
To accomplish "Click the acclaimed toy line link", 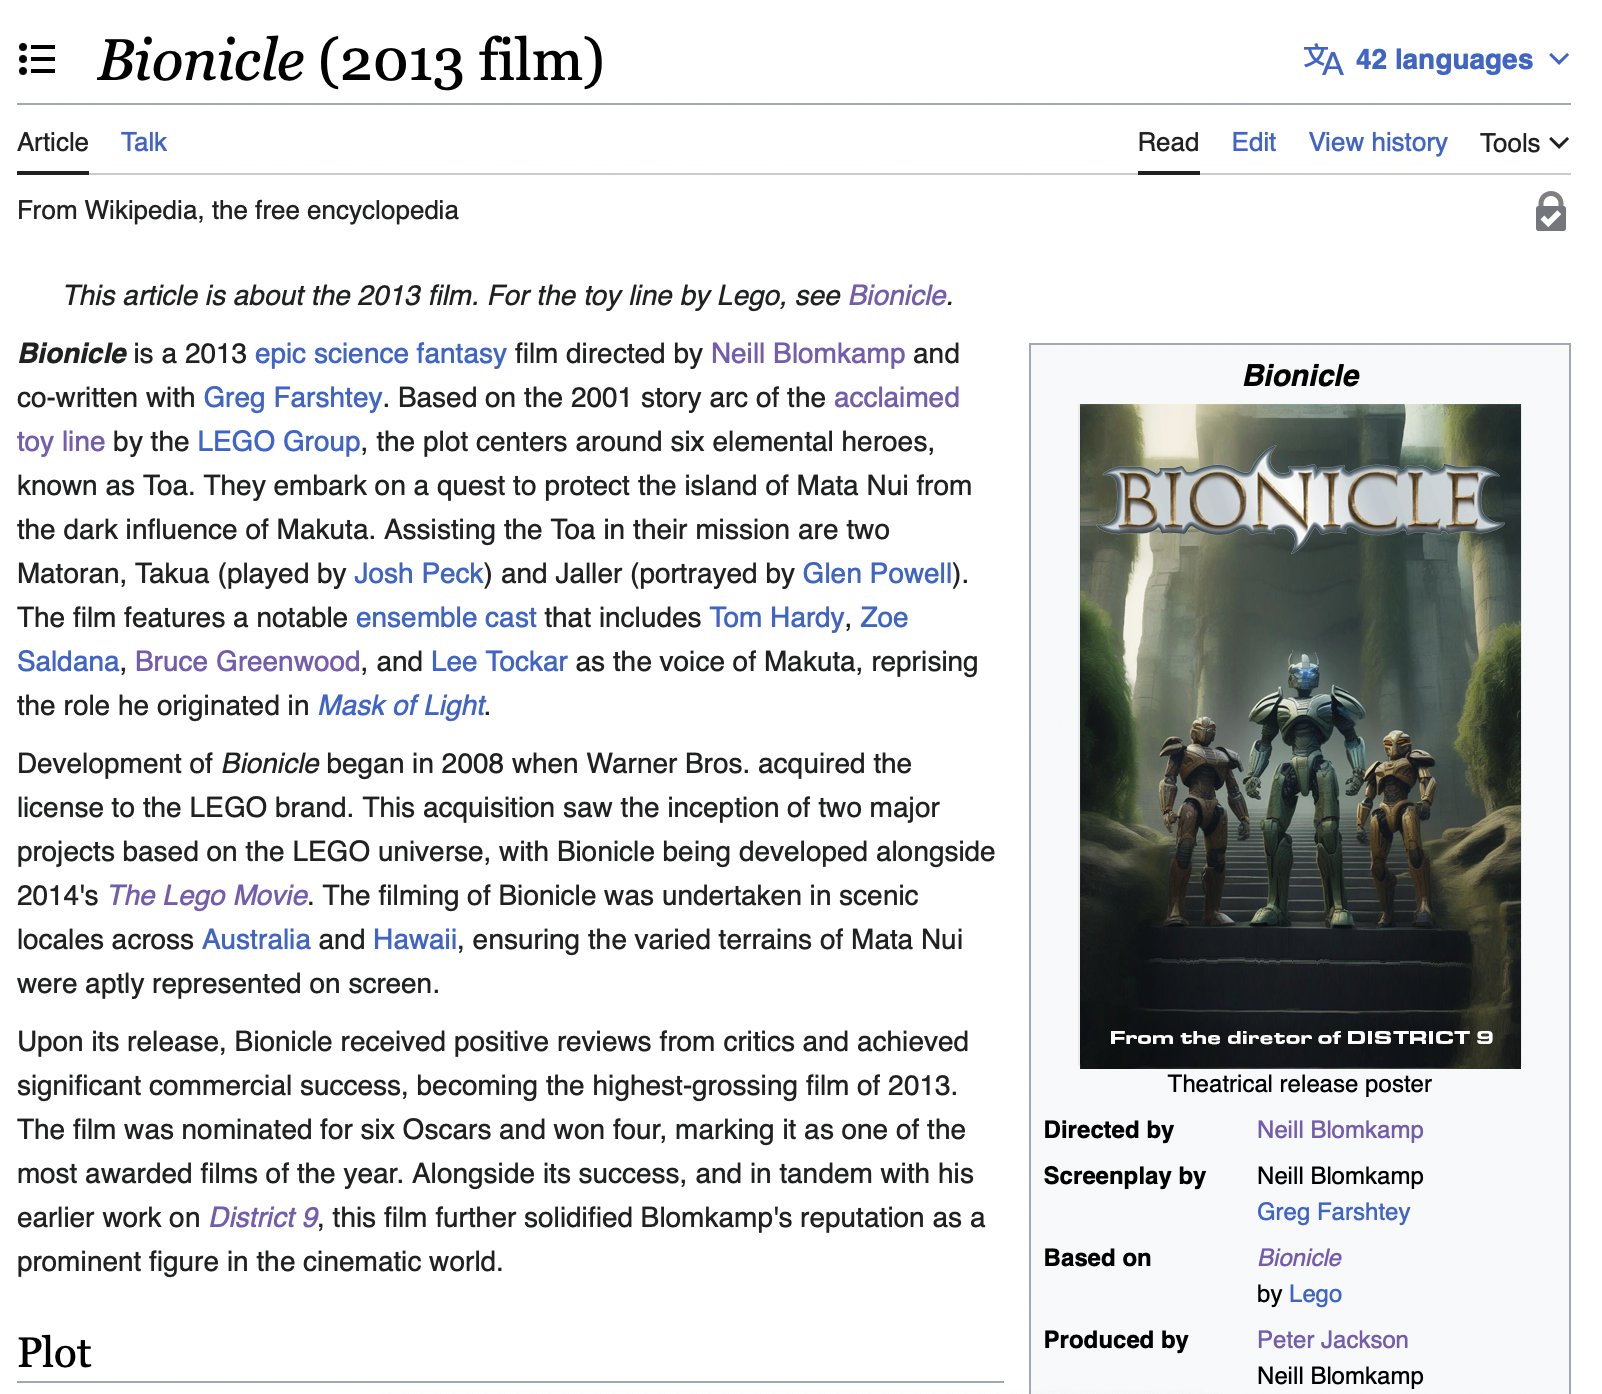I will click(896, 397).
